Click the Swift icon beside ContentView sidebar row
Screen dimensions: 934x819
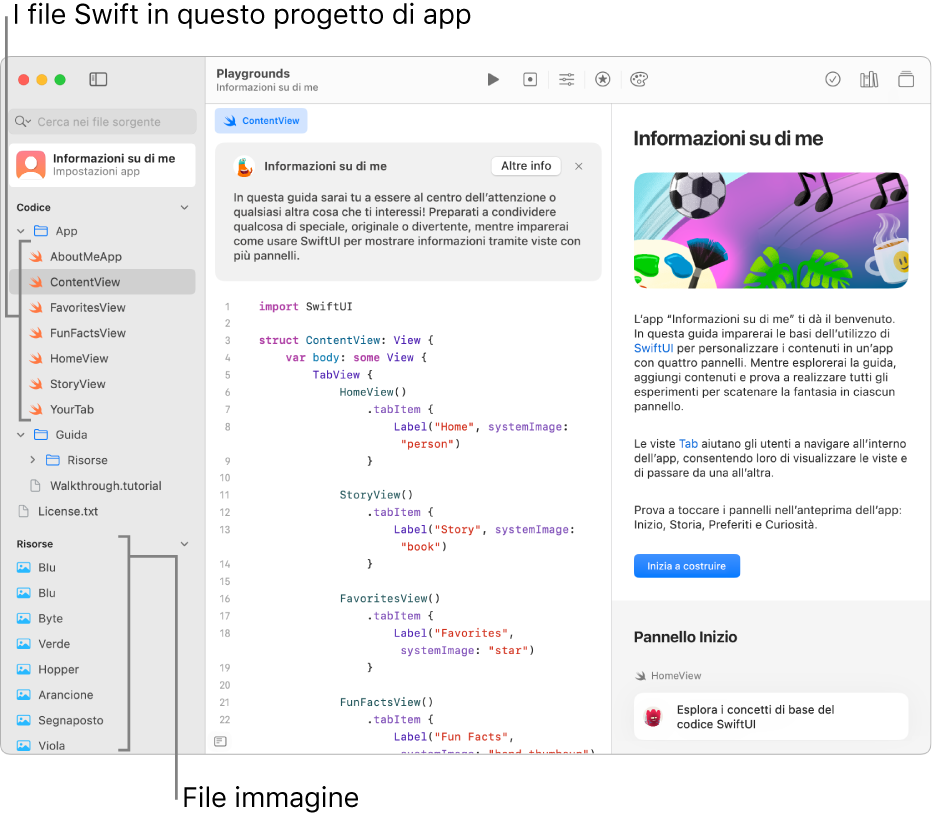coord(36,282)
